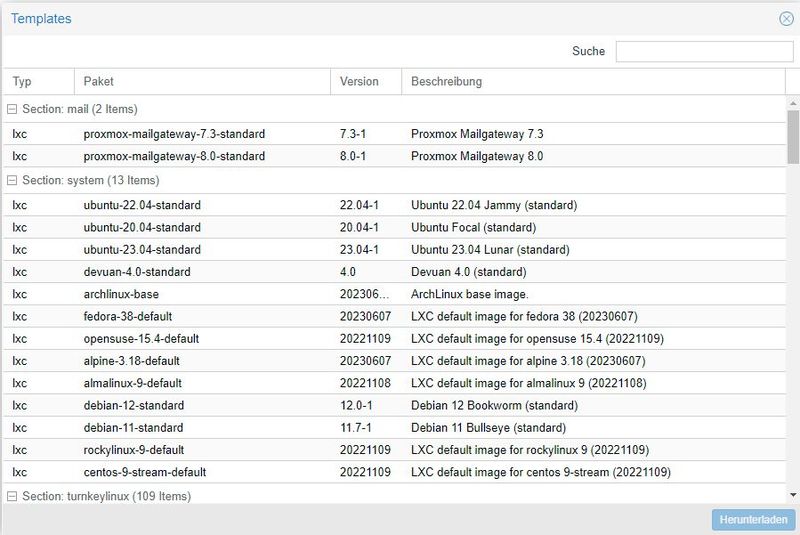Sort by the Paket column header
Screen dimensions: 800x535
[203, 82]
